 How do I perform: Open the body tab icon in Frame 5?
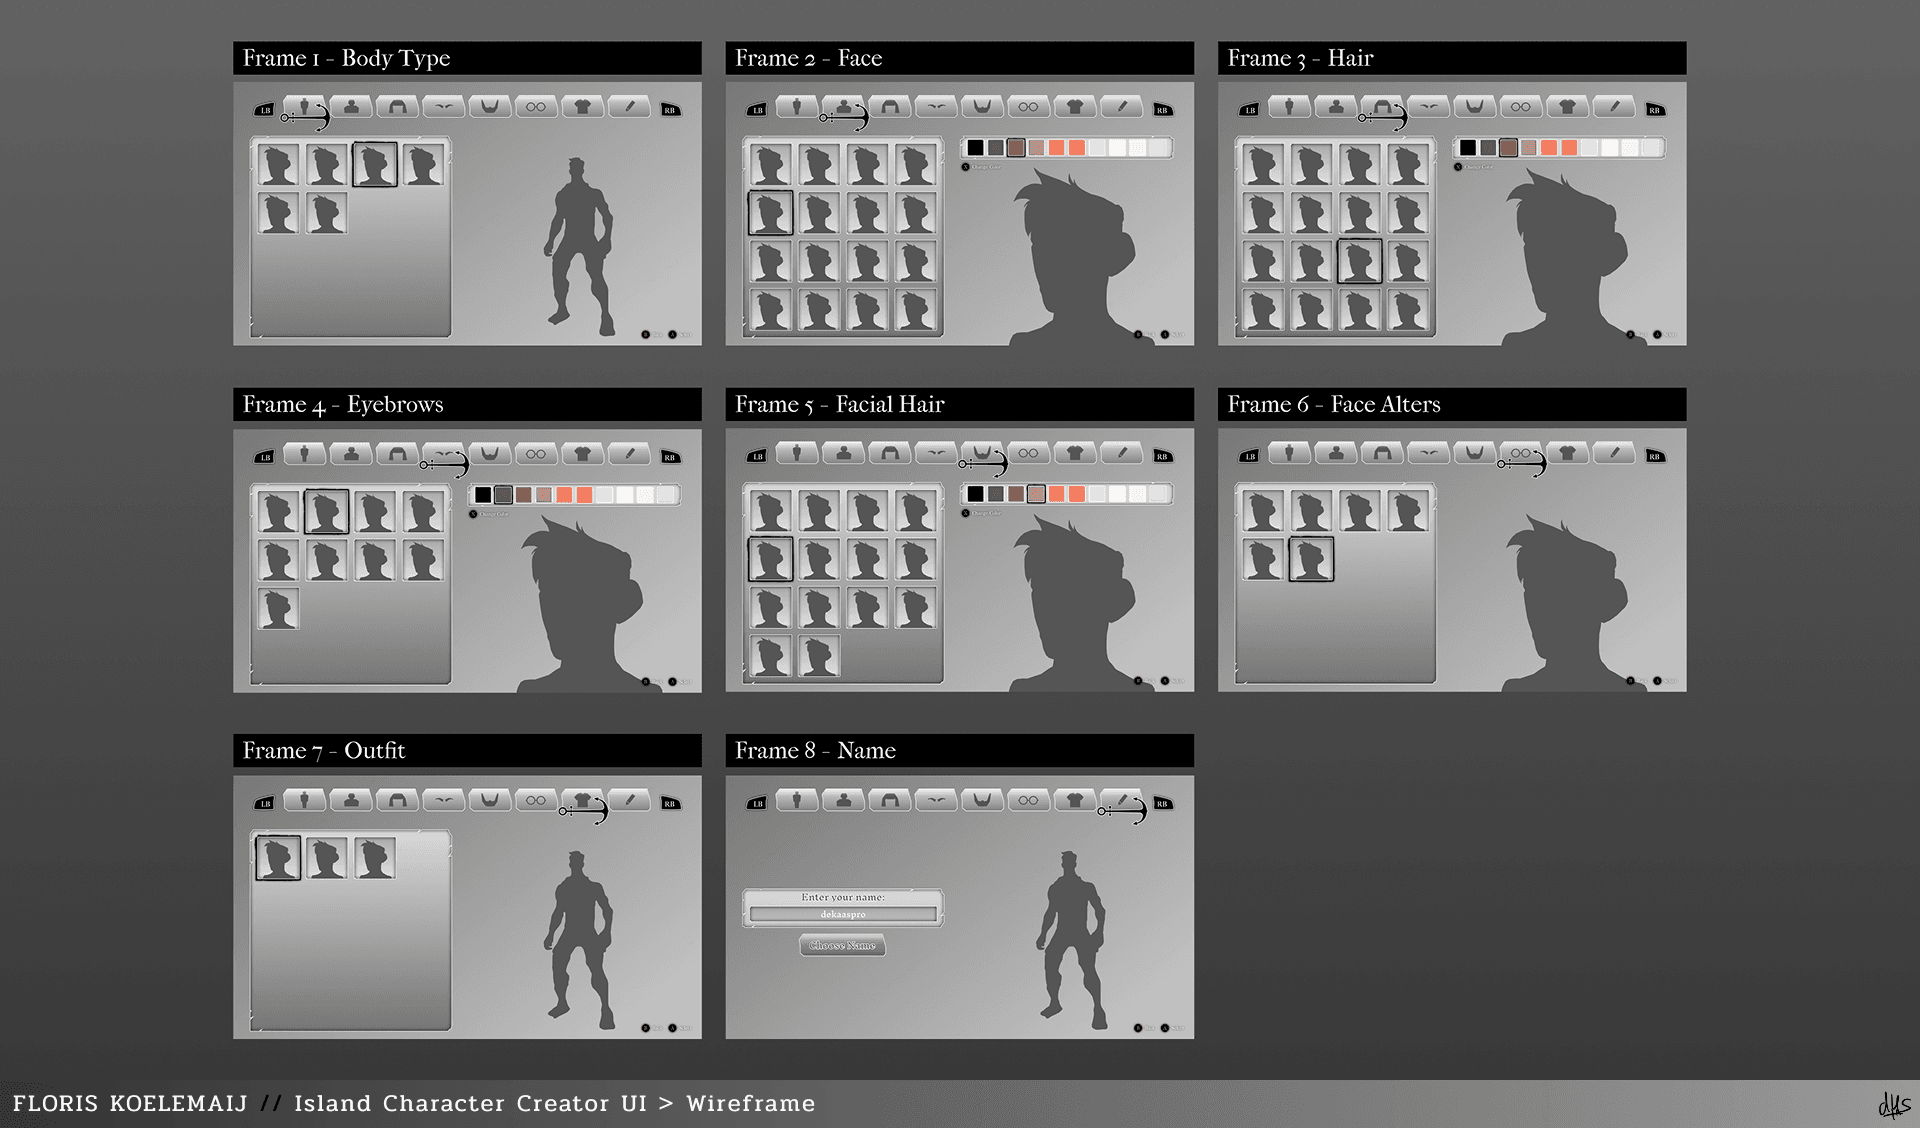coord(797,454)
